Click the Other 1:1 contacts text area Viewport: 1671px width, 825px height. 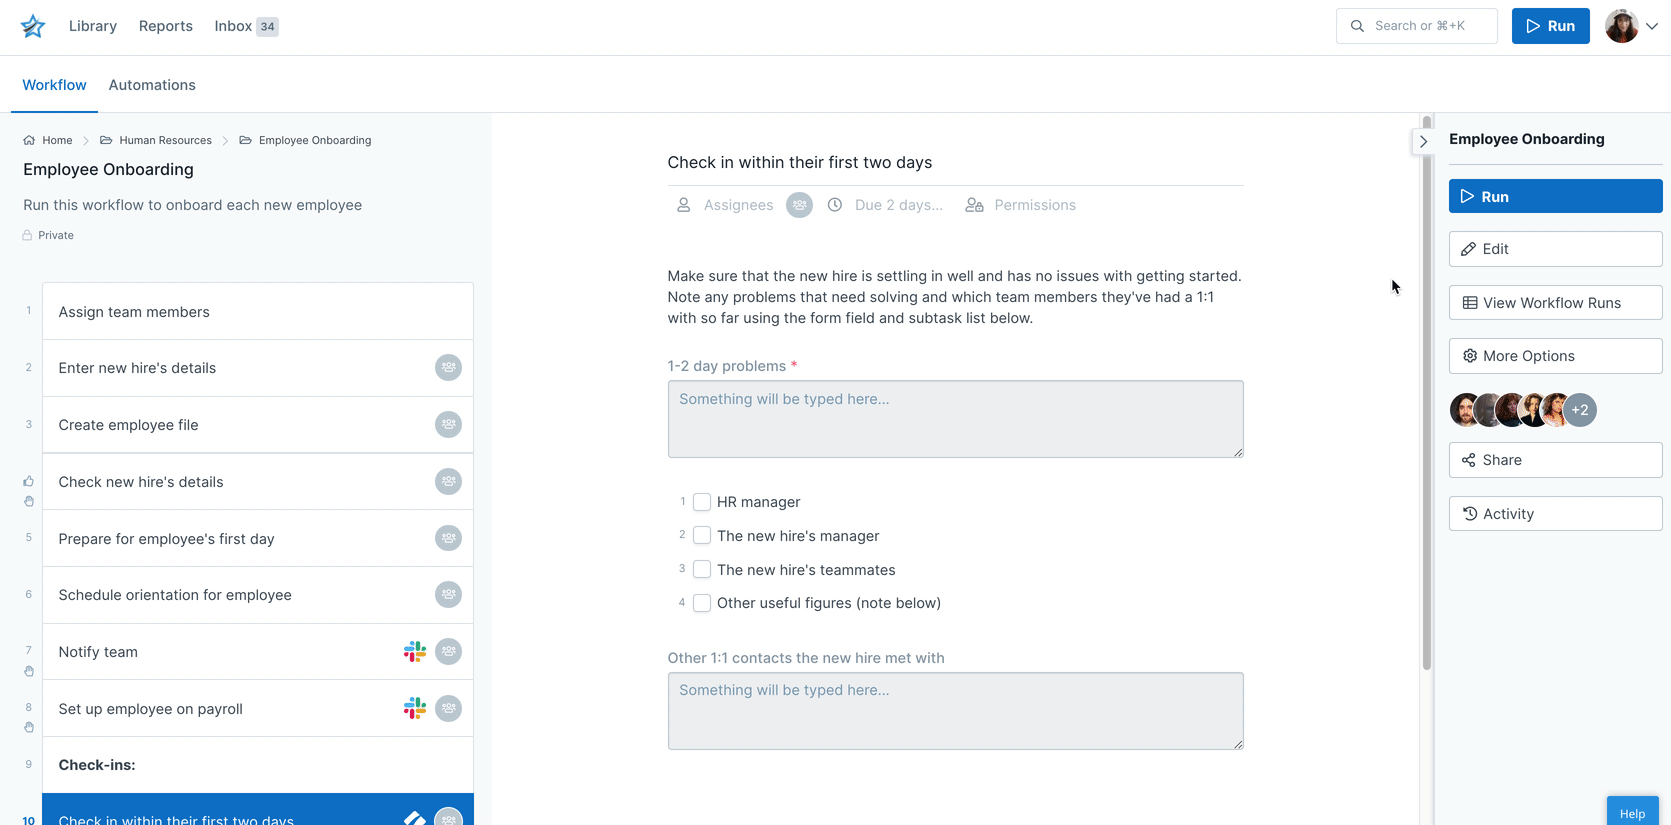tap(955, 711)
